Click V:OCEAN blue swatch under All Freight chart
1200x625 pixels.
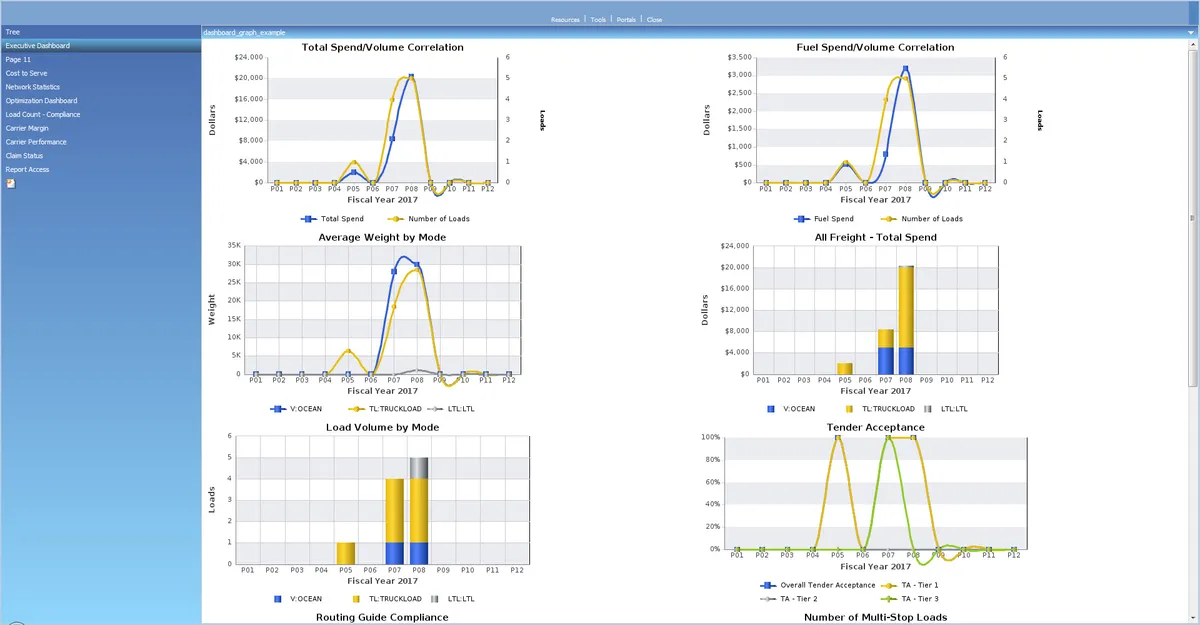click(x=770, y=408)
